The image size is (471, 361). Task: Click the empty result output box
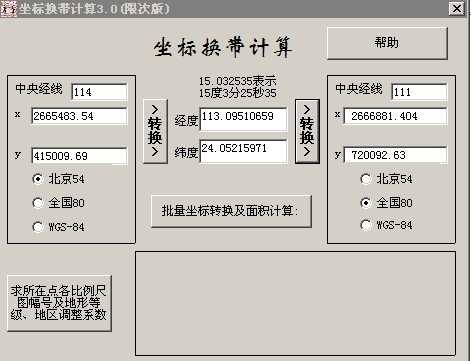click(x=295, y=303)
